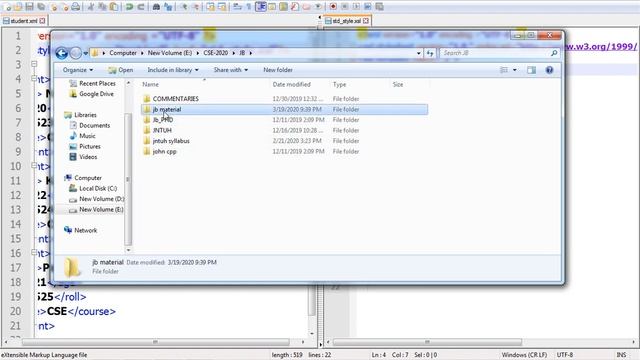Click CSE-2020 in the address breadcrumb
The width and height of the screenshot is (640, 360).
click(x=216, y=53)
